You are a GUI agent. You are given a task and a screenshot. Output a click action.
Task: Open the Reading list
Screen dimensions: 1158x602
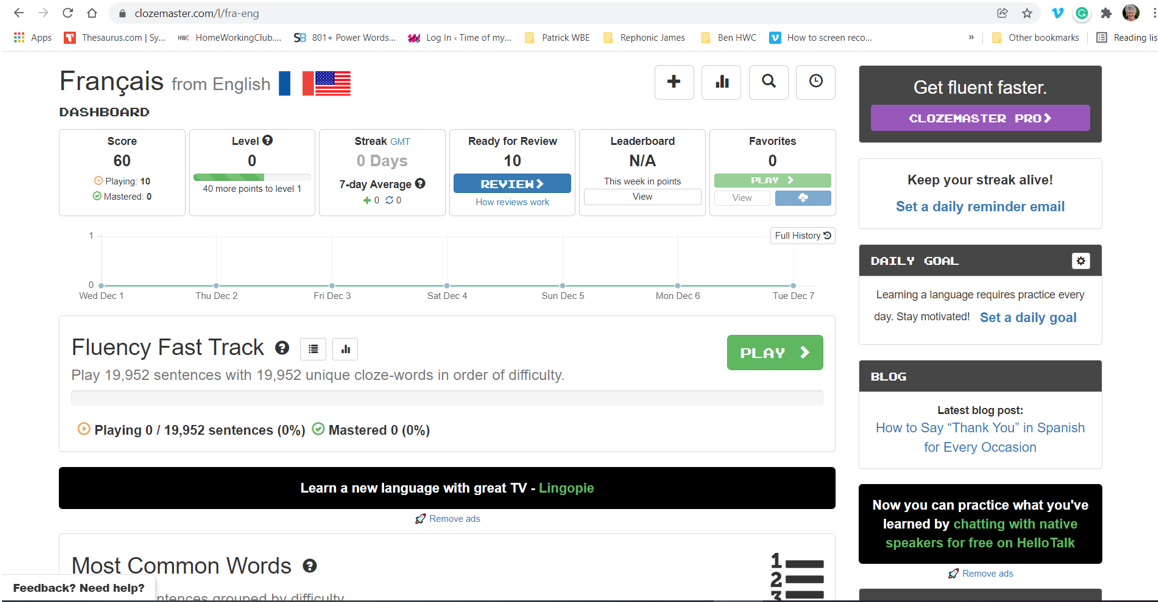tap(1126, 38)
